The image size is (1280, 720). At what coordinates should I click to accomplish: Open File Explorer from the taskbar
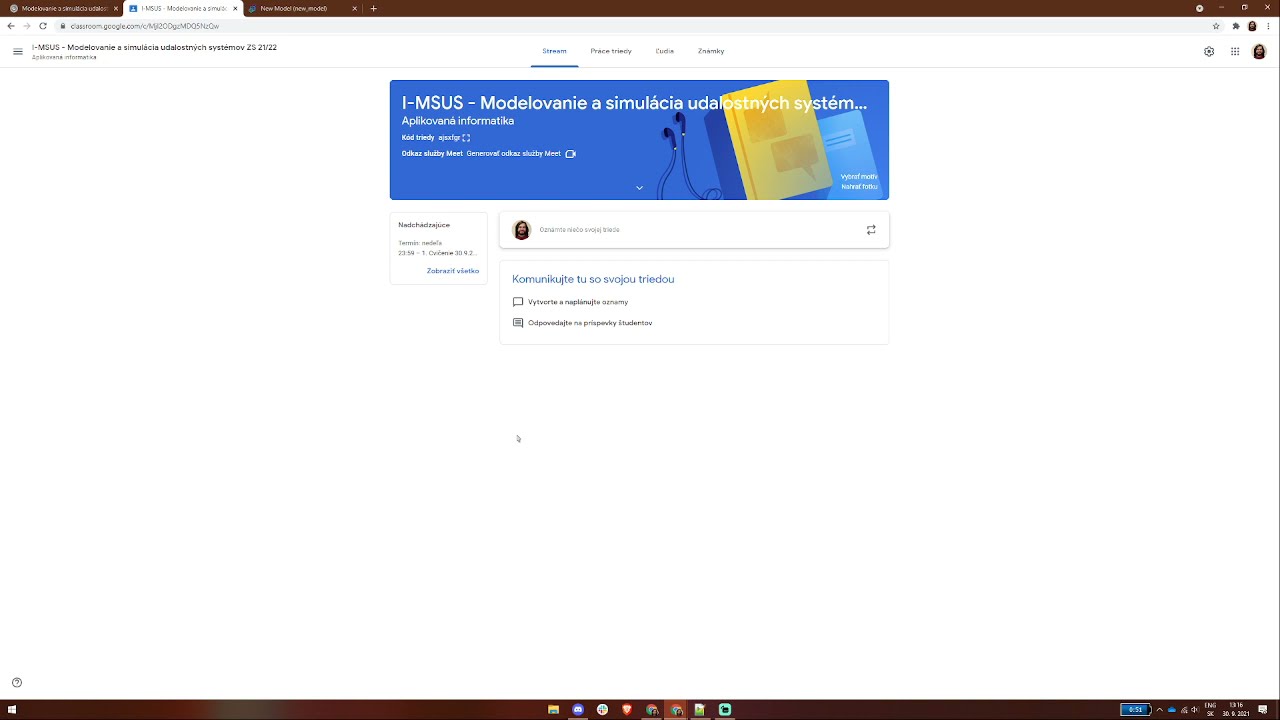[553, 710]
